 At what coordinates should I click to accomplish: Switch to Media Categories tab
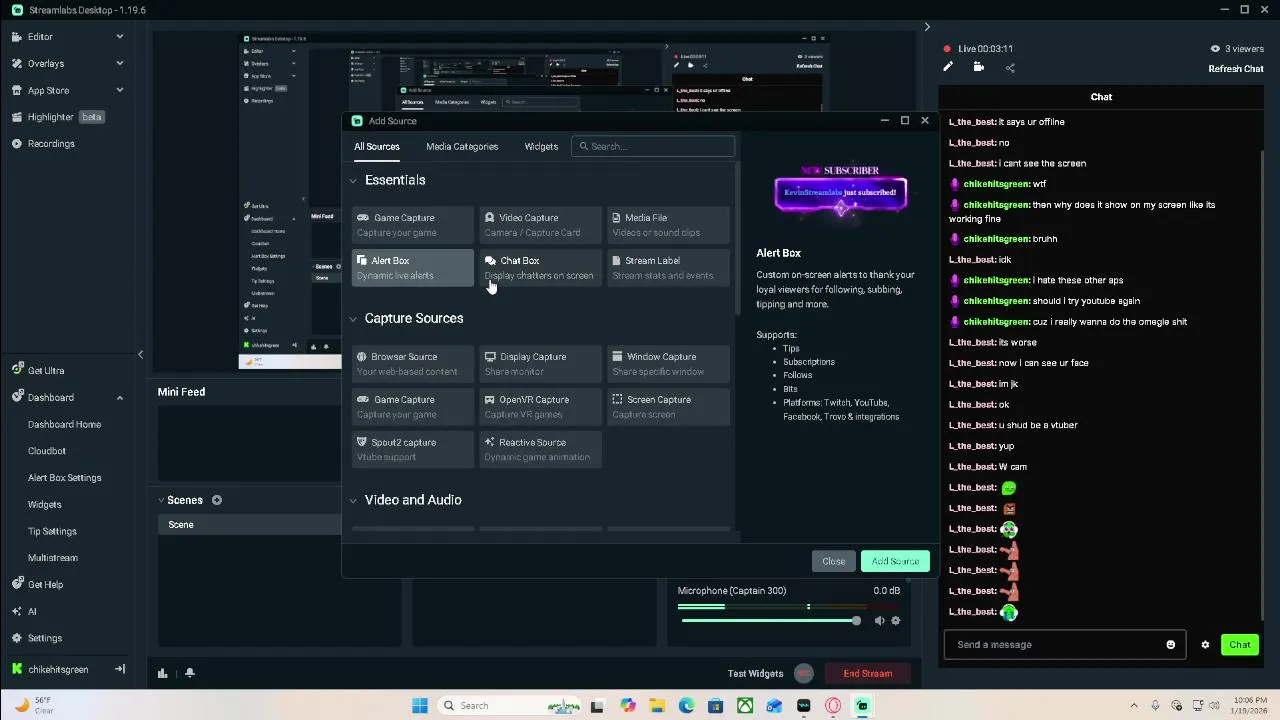(x=462, y=147)
